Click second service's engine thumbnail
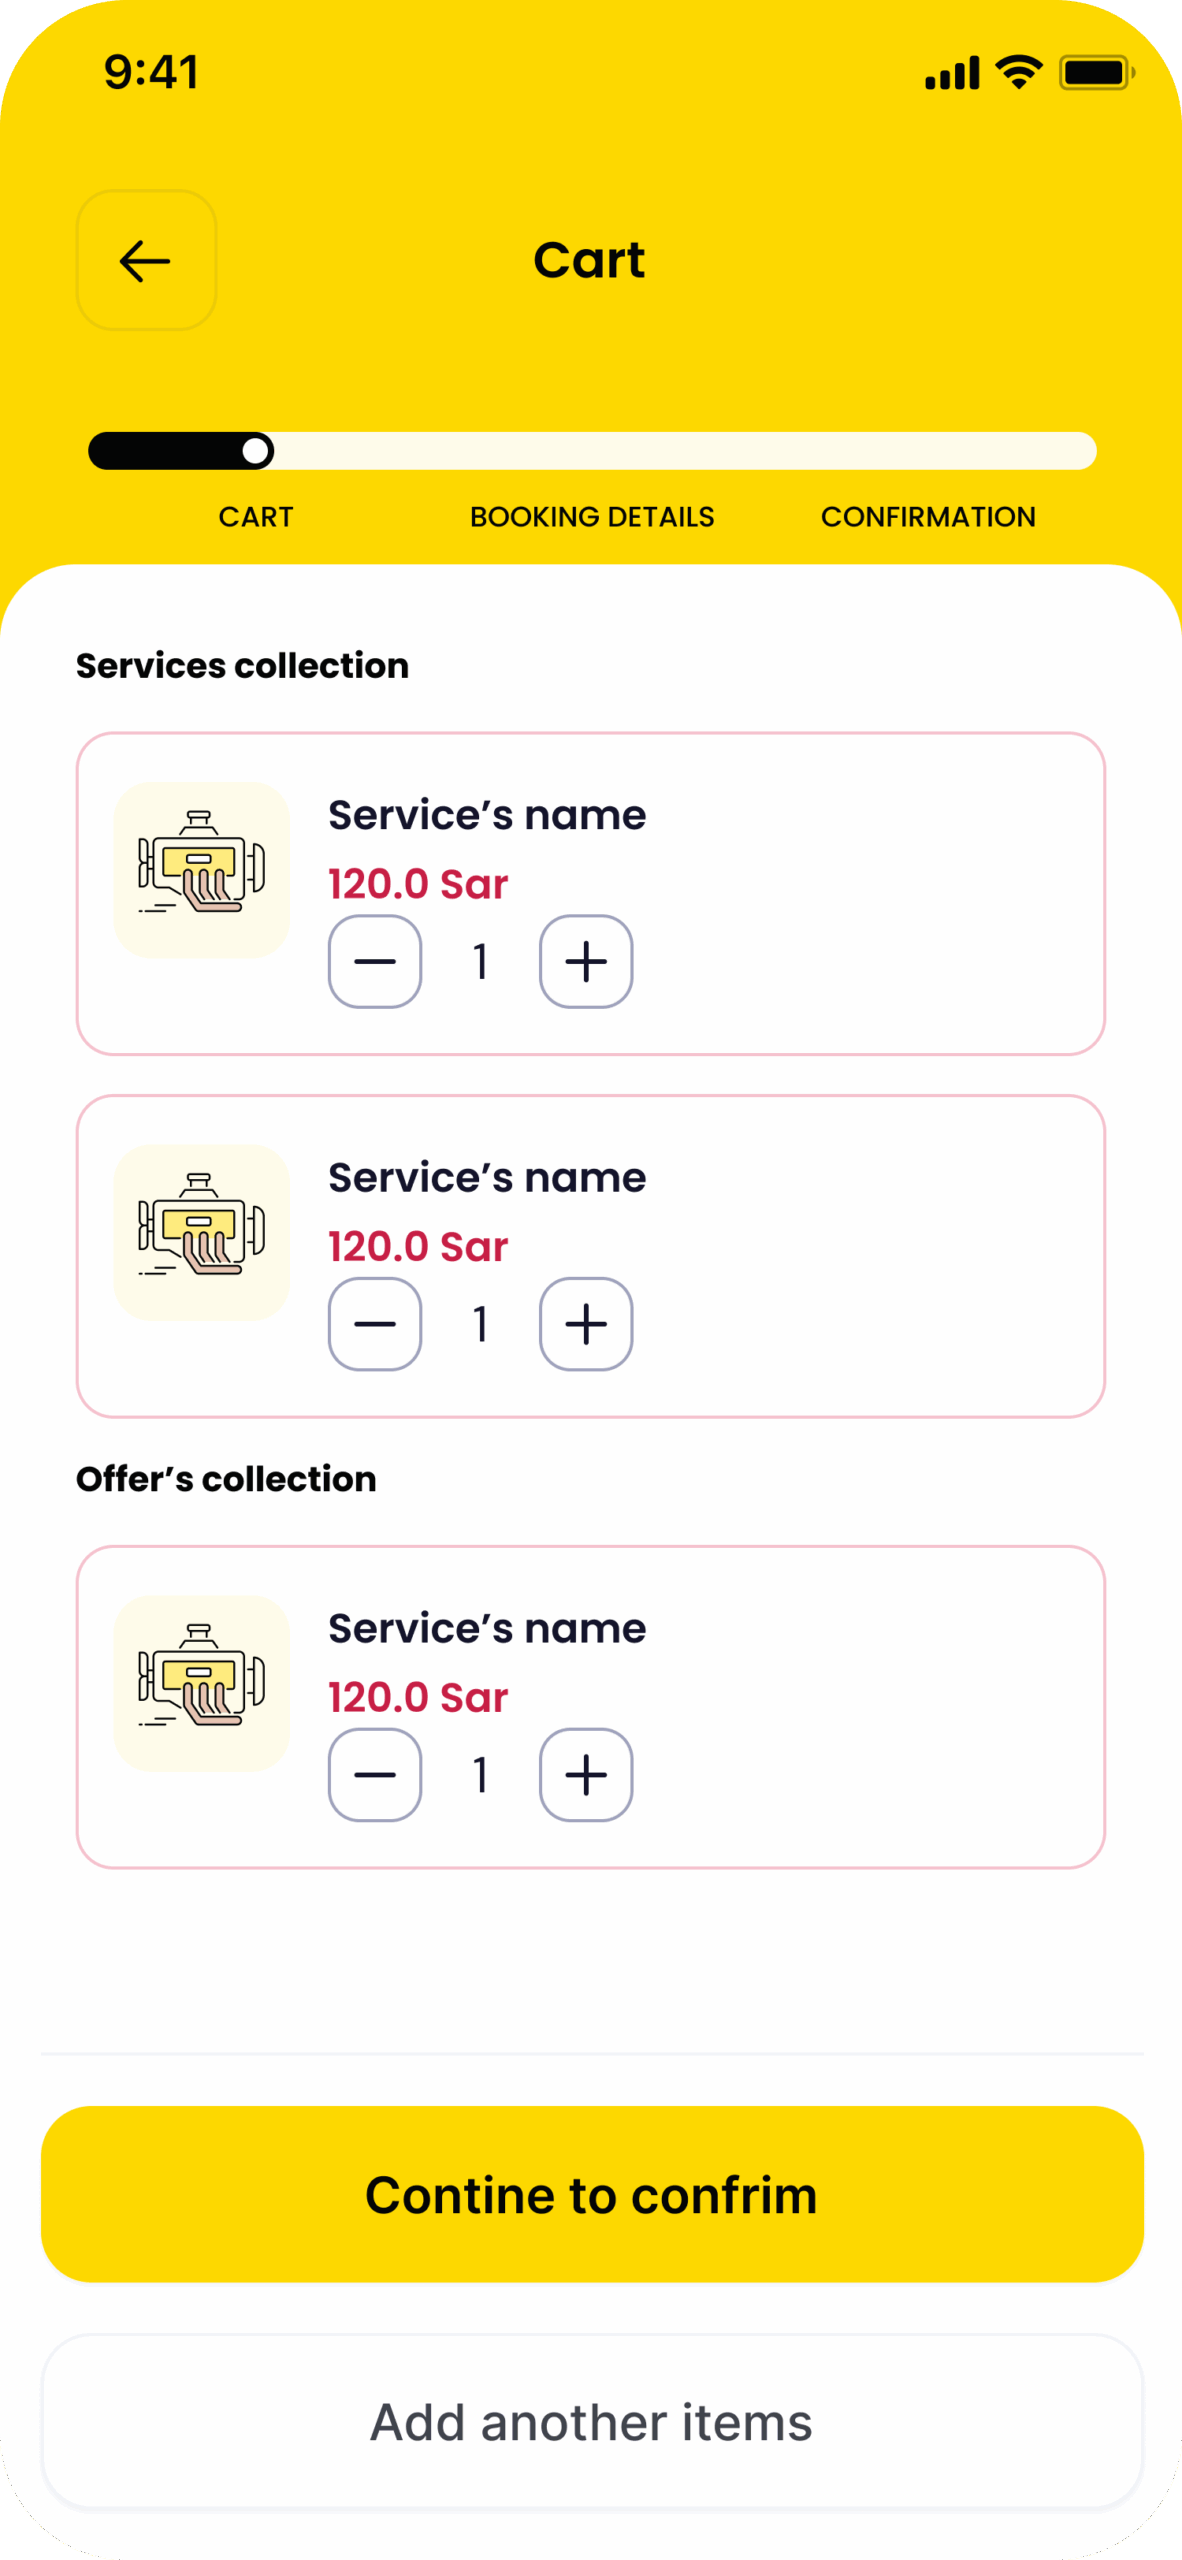The width and height of the screenshot is (1182, 2560). click(202, 1232)
